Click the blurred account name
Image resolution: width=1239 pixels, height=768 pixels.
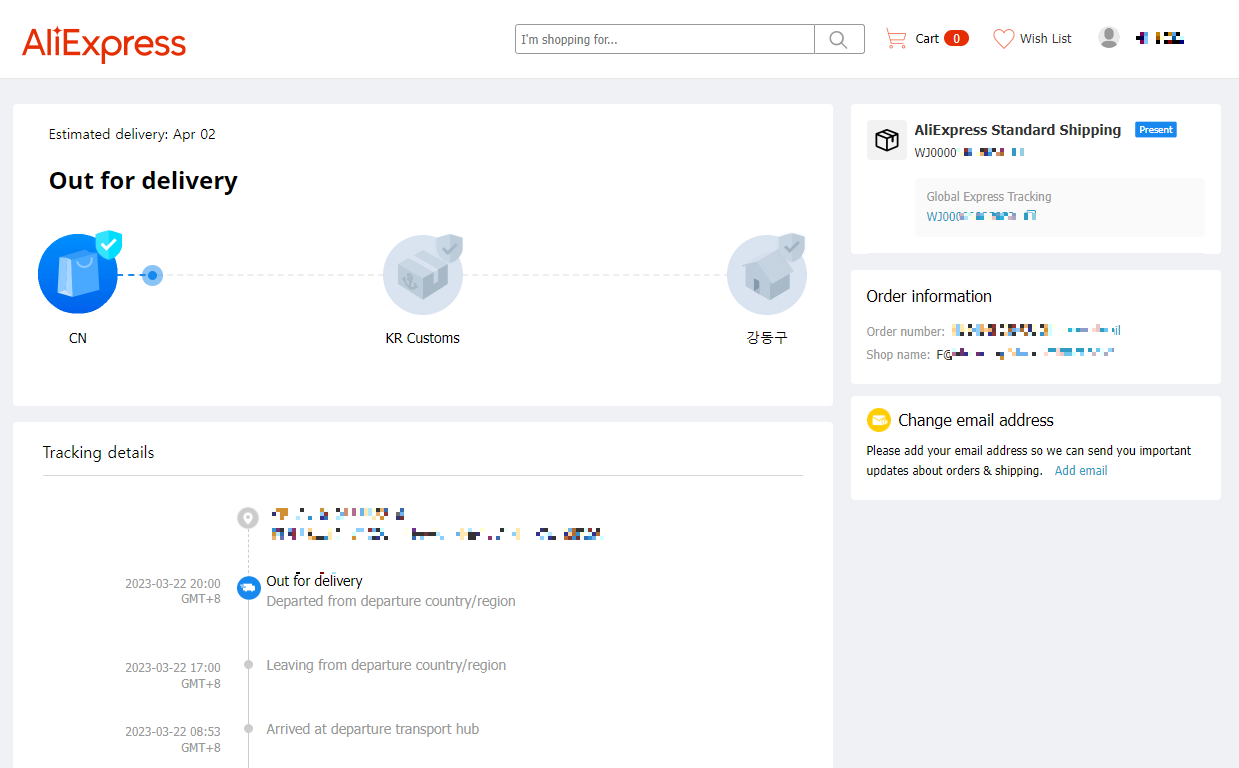click(1160, 38)
